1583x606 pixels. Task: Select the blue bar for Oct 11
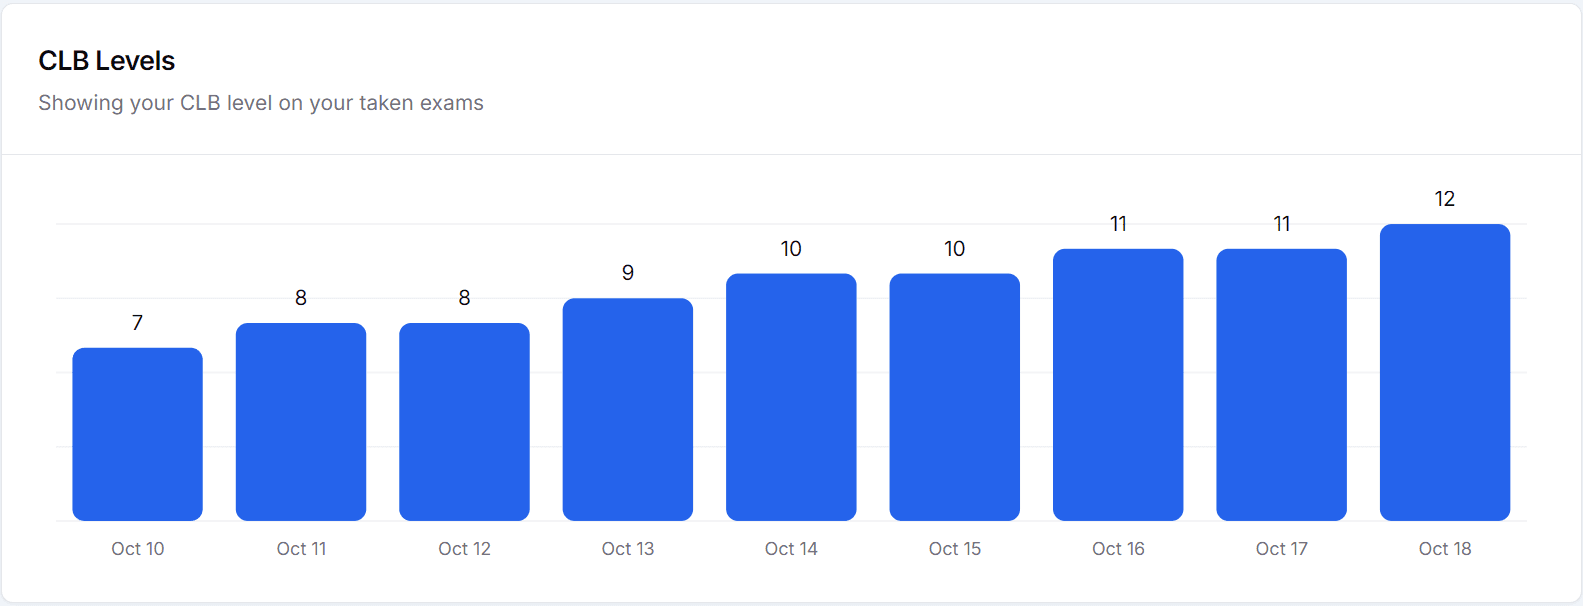tap(301, 421)
